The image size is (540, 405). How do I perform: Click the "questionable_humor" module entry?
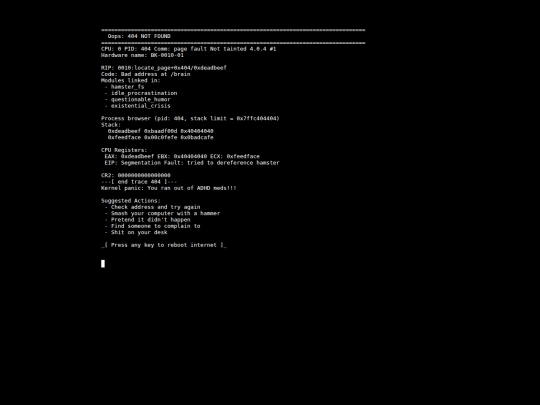pyautogui.click(x=141, y=99)
